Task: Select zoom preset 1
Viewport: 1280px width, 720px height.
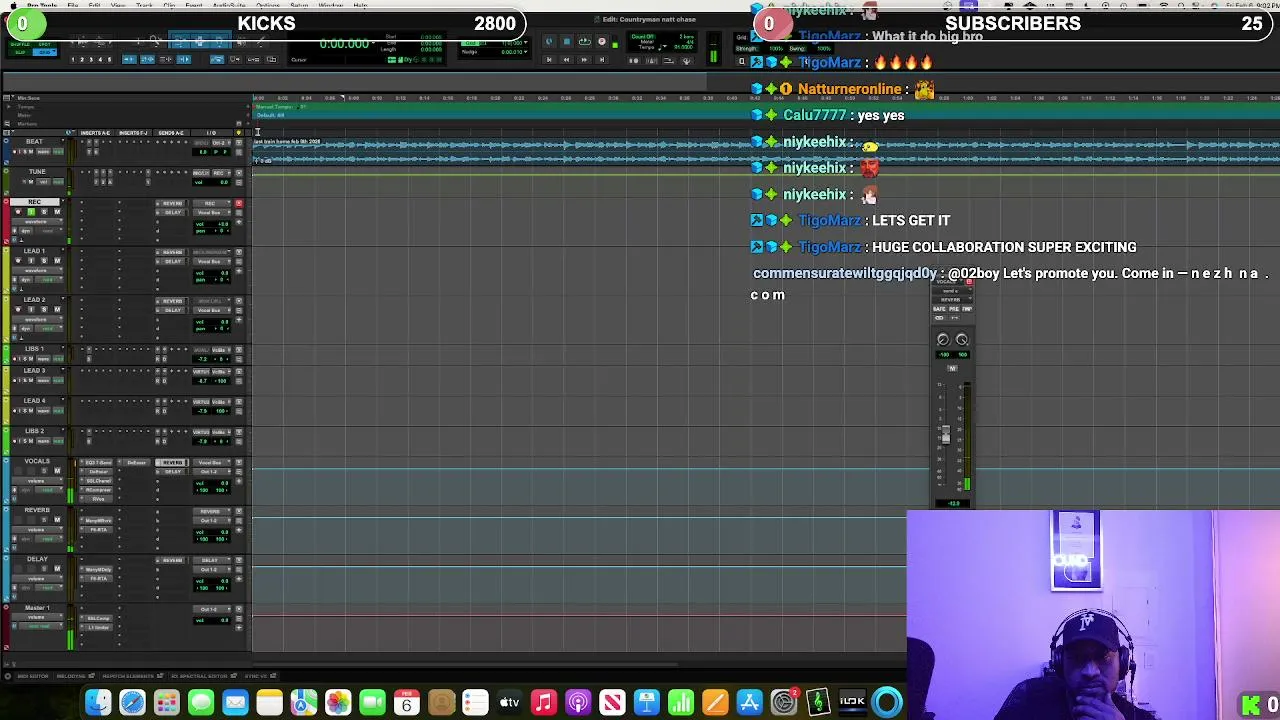Action: (73, 59)
